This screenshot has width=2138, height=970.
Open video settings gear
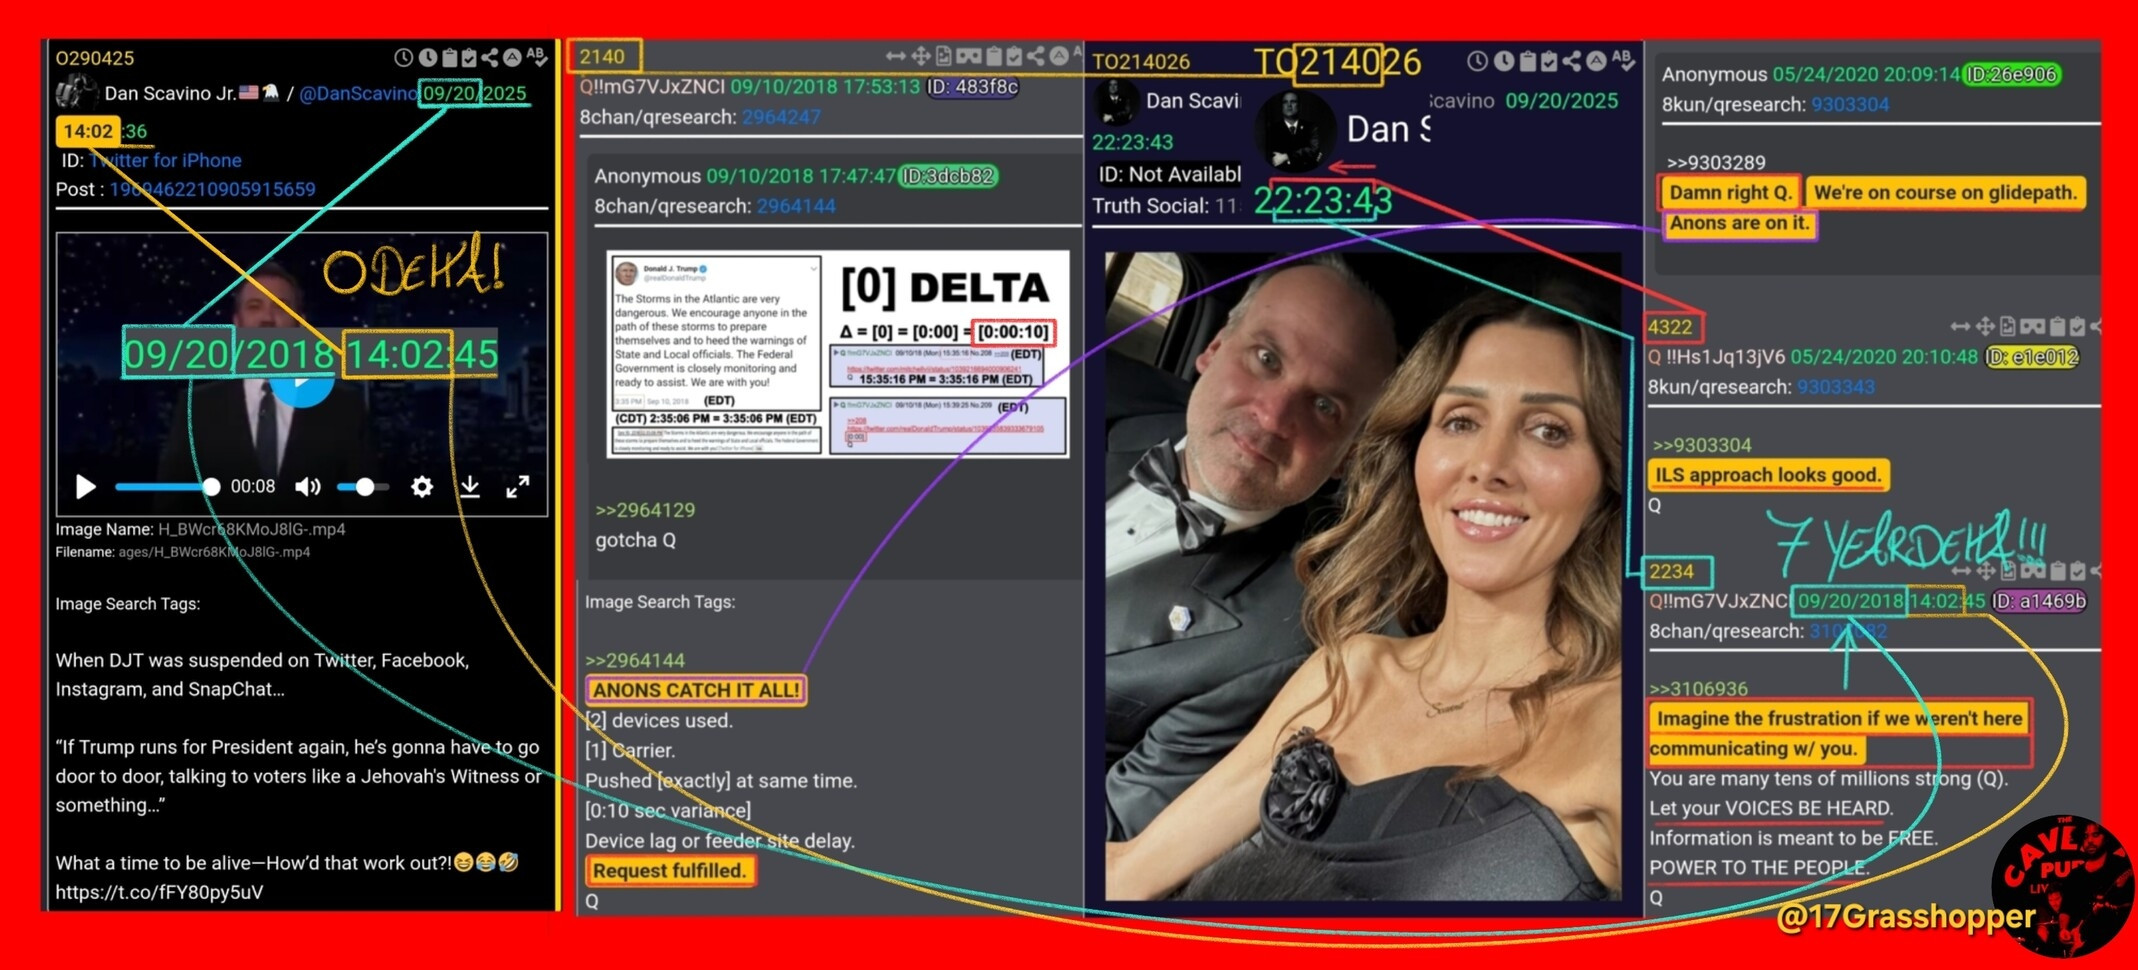tap(422, 487)
